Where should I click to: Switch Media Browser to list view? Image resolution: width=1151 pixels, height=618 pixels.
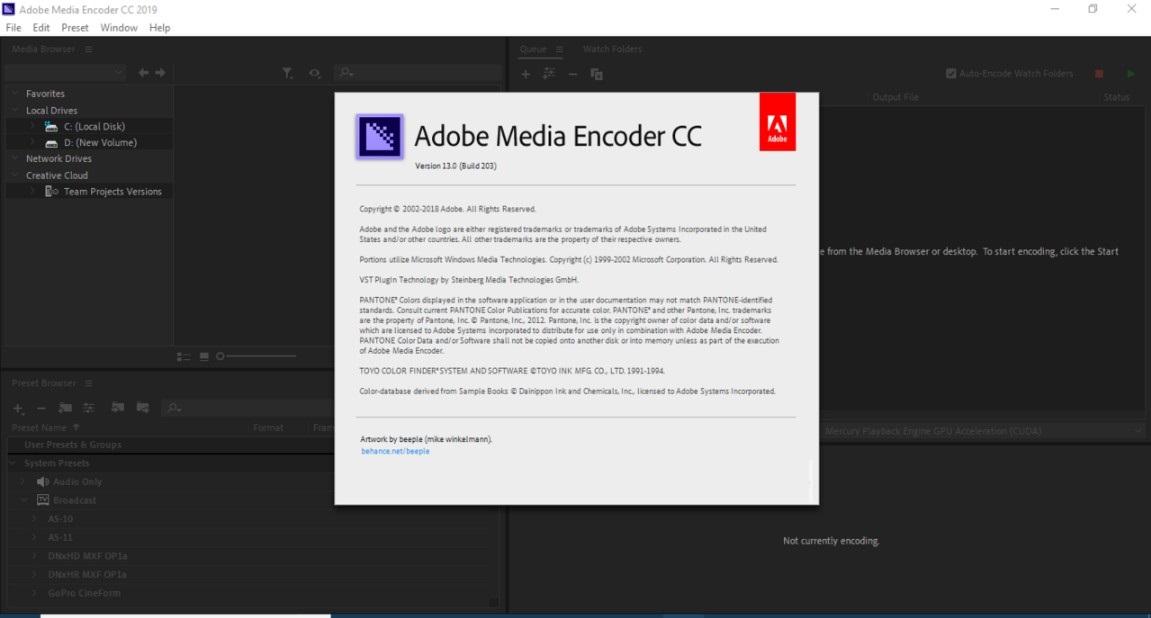(x=184, y=357)
